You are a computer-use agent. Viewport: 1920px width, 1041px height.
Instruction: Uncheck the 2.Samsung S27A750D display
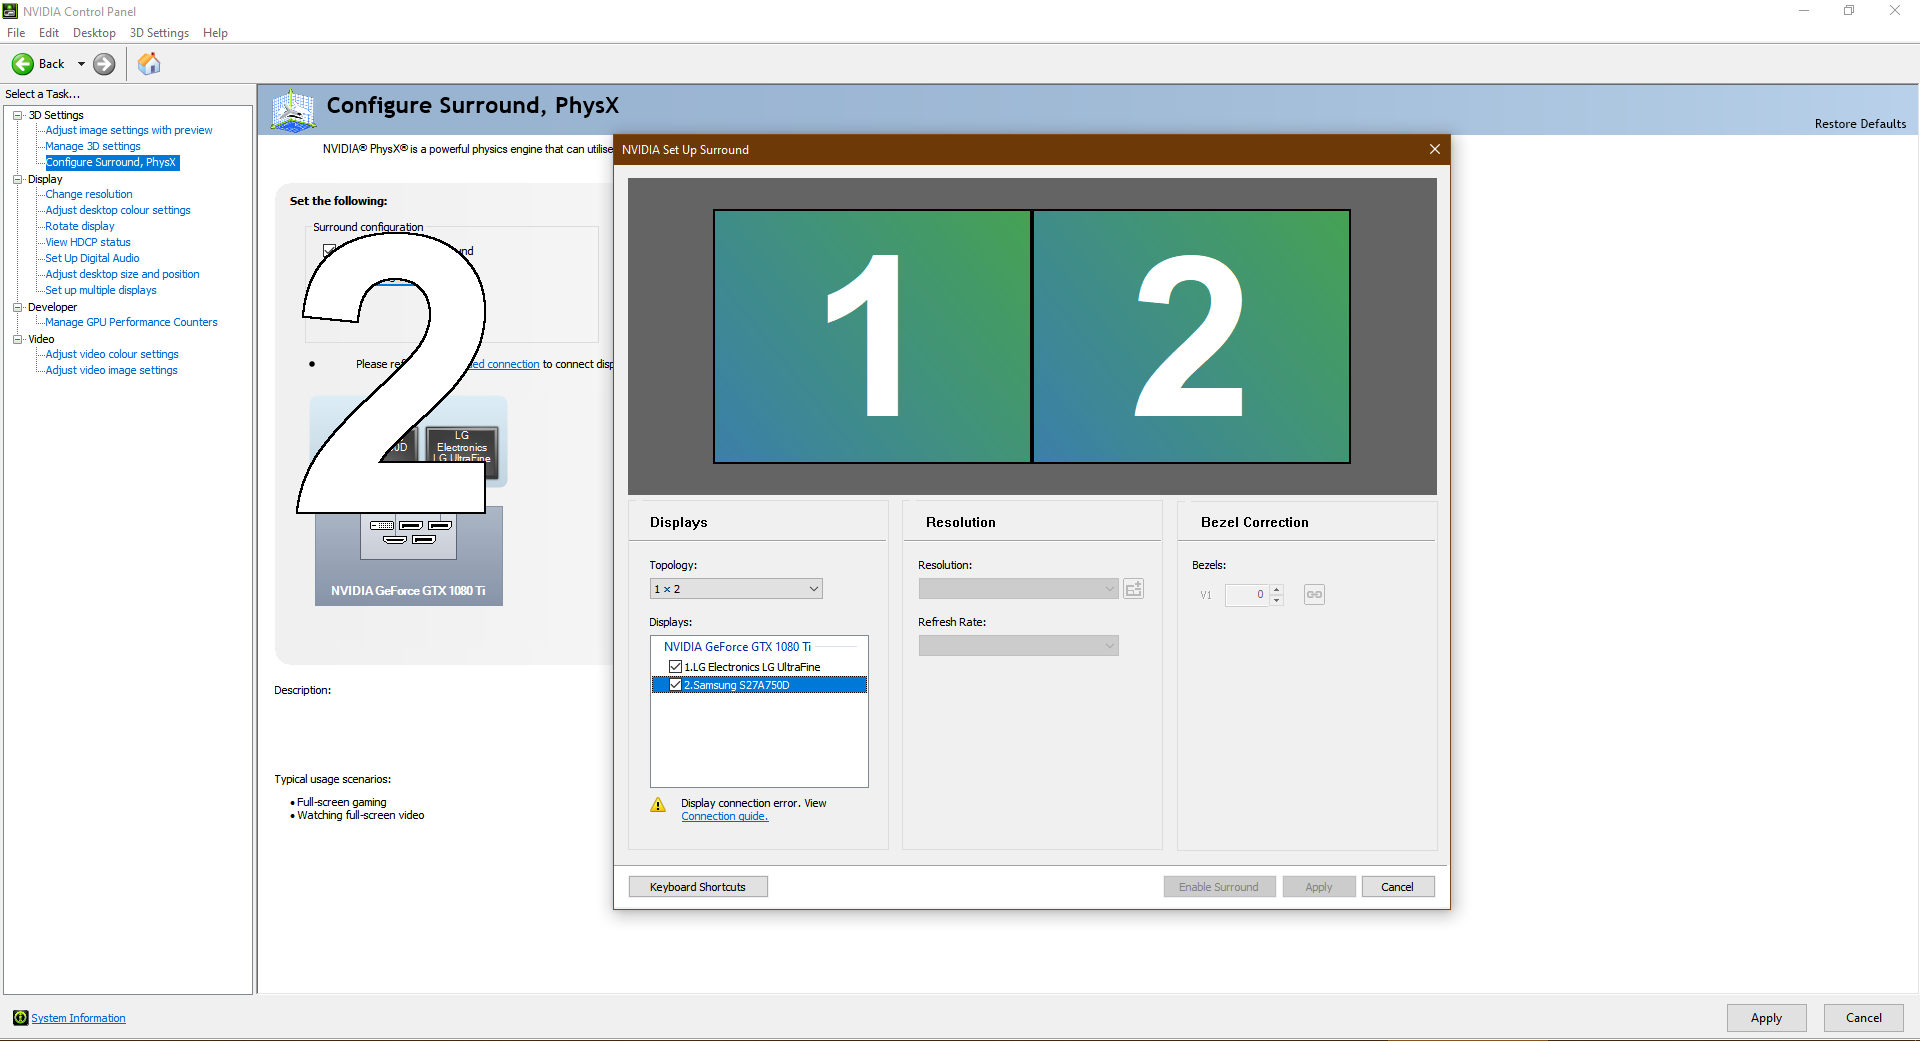675,685
